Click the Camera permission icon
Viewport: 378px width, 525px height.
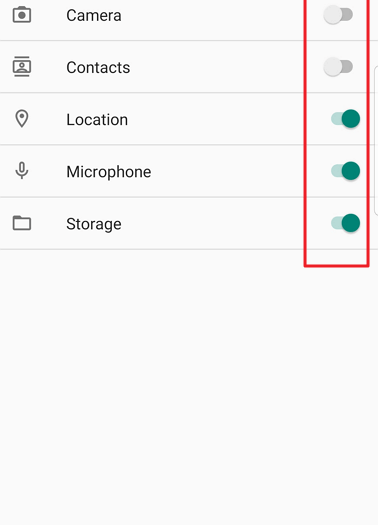[x=22, y=15]
